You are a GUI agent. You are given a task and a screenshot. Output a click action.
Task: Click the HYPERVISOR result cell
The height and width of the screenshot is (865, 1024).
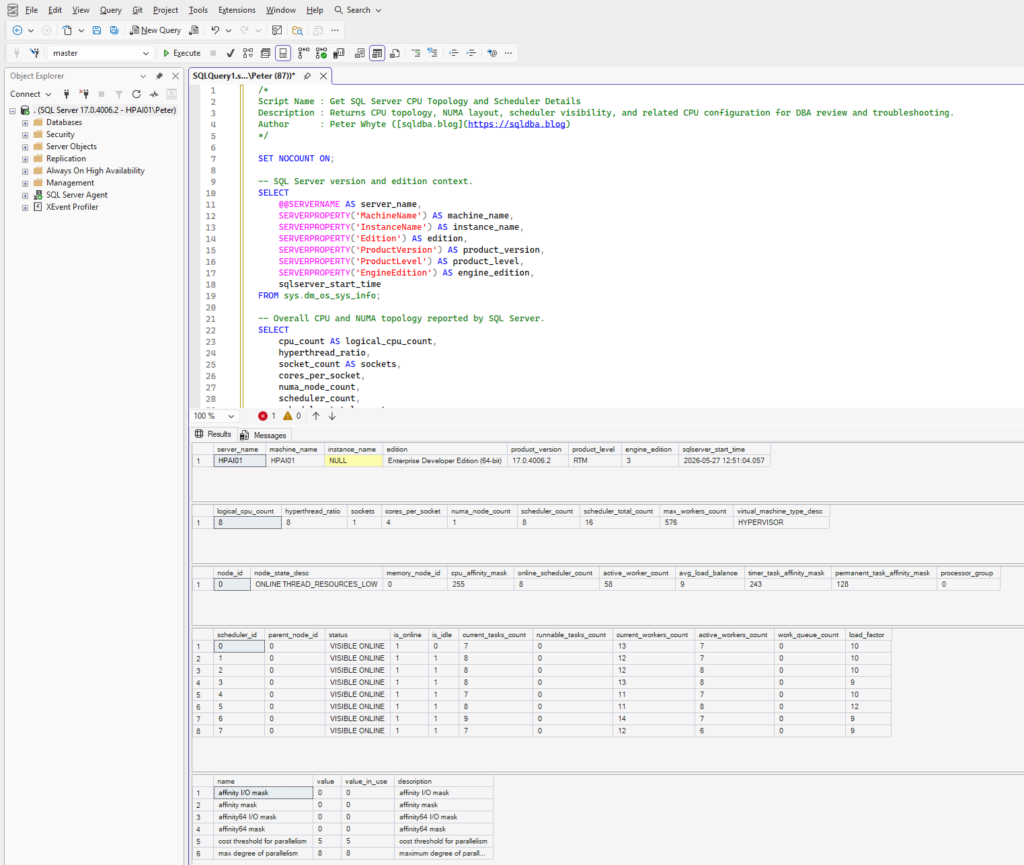coord(782,523)
